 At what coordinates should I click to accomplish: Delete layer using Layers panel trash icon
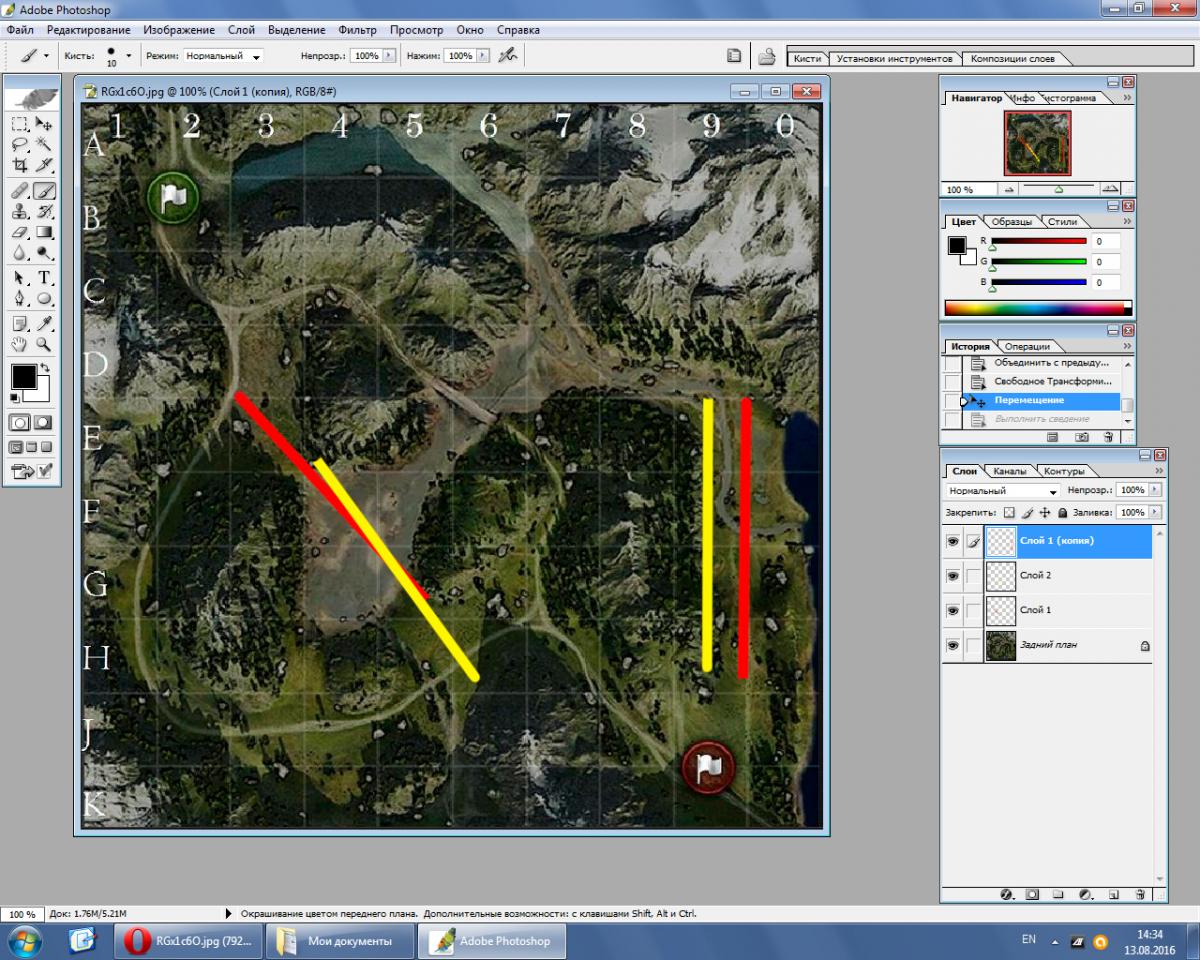point(1133,894)
